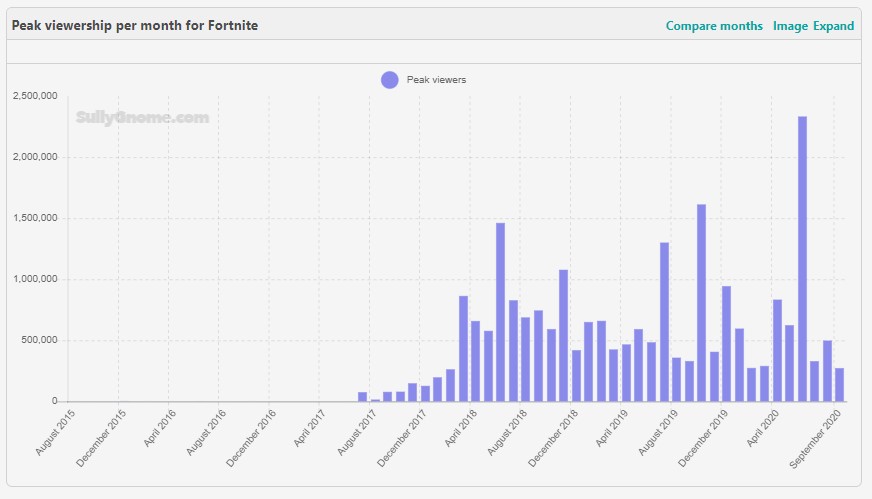Click the December 2017 axis label
Image resolution: width=872 pixels, height=499 pixels.
coord(402,438)
